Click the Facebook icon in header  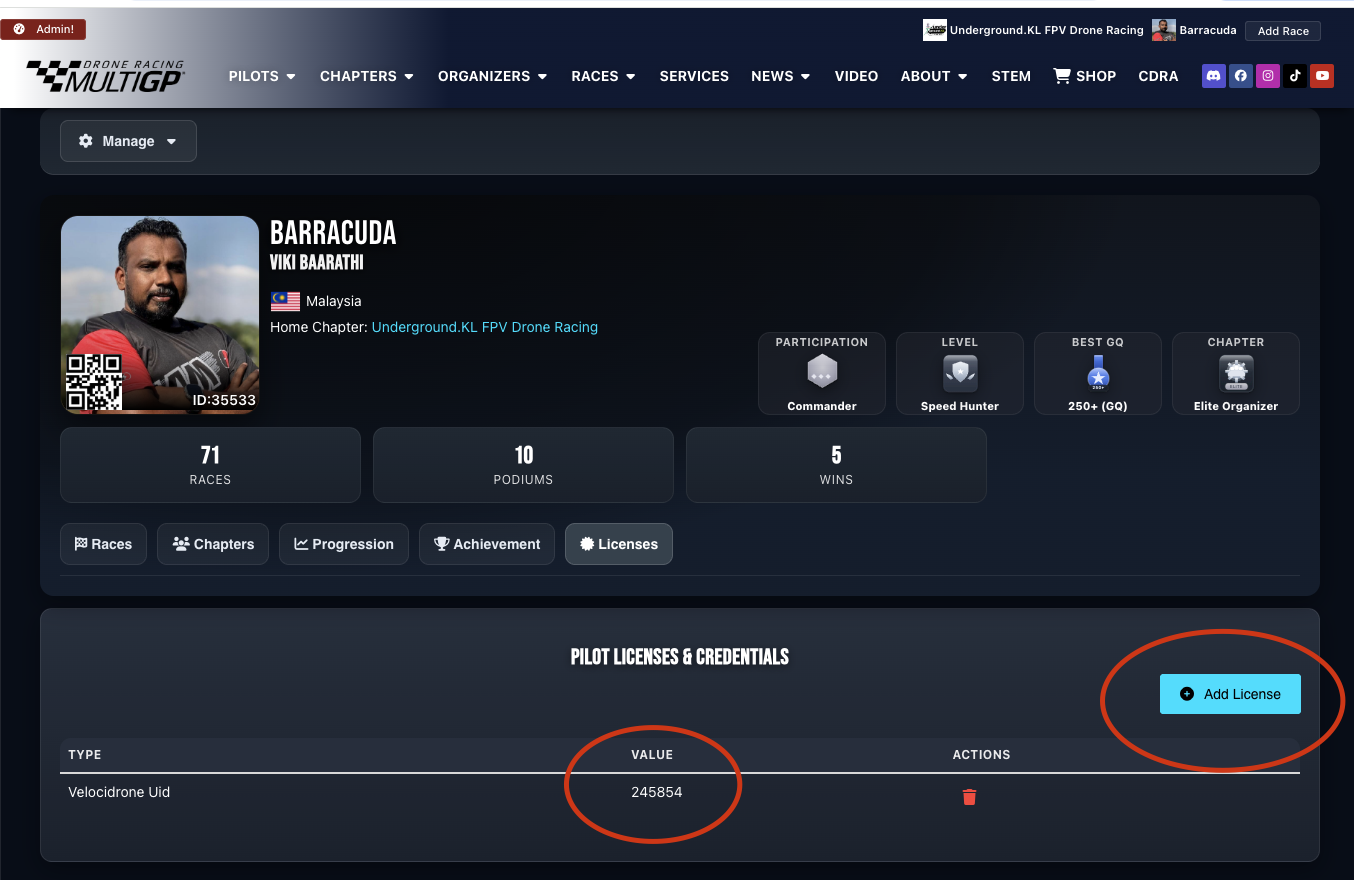point(1240,76)
